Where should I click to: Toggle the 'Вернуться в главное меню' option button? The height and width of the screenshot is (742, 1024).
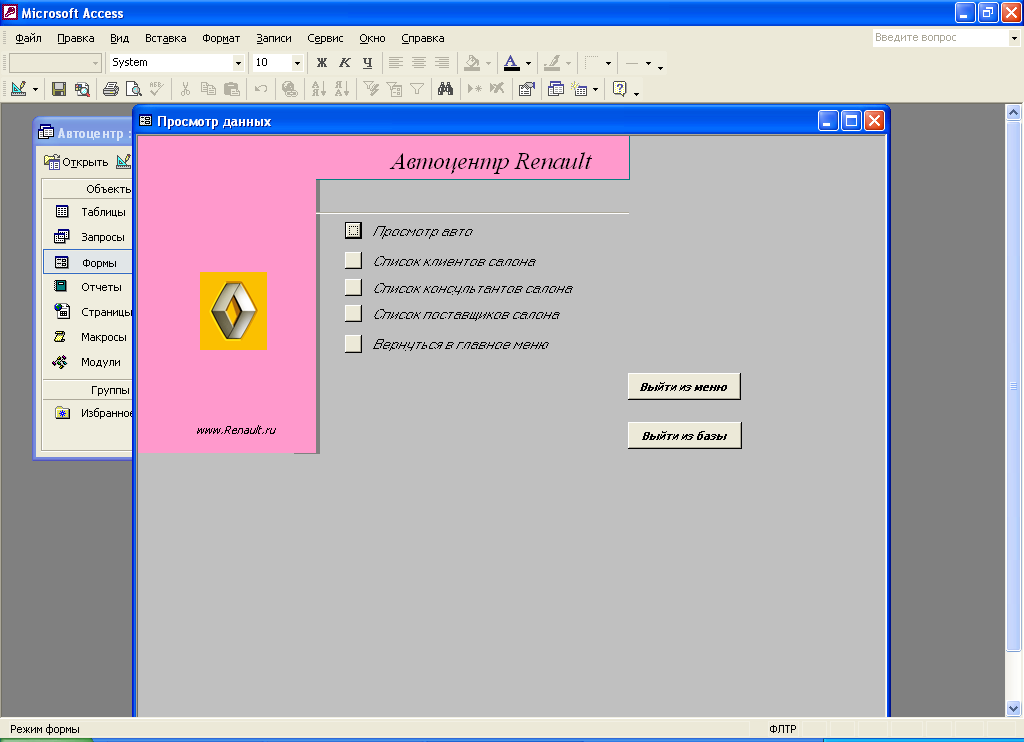point(353,344)
